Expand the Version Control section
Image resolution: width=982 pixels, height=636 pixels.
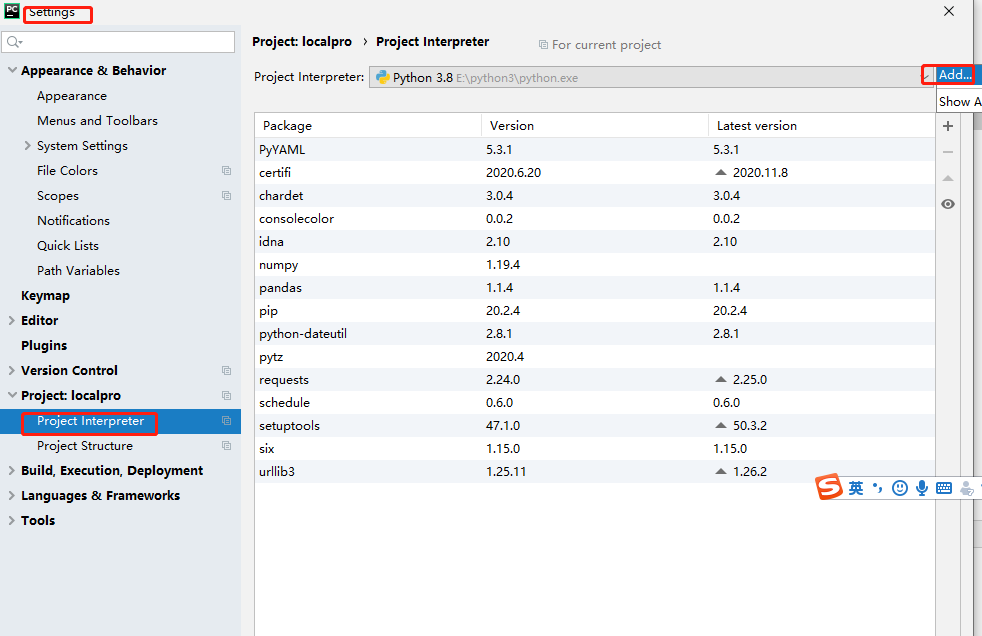(x=11, y=370)
